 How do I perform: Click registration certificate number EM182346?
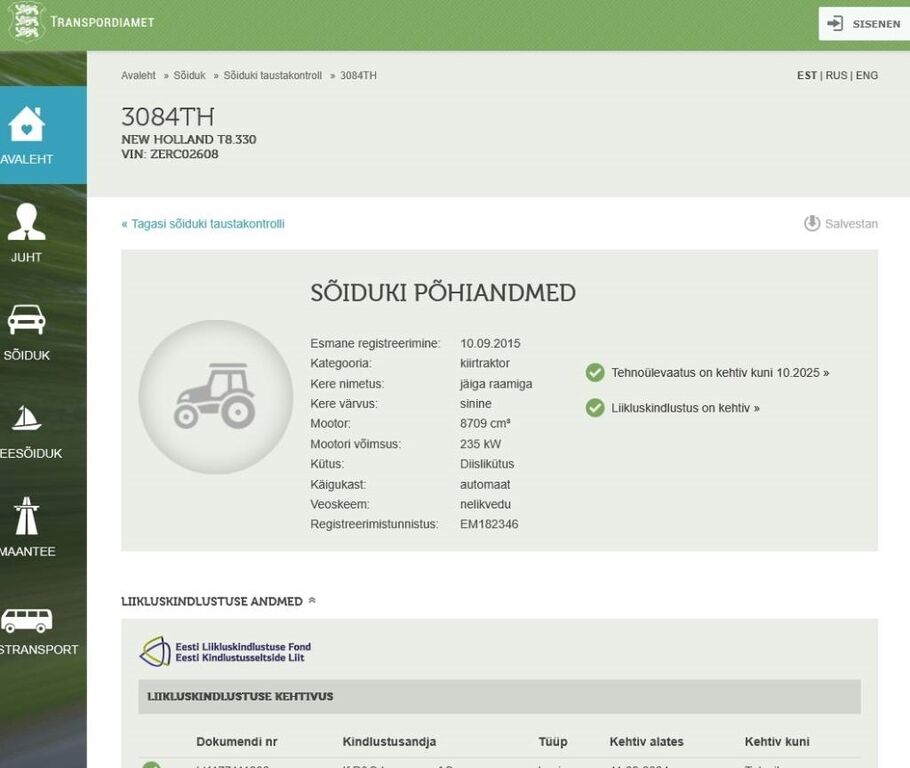pos(489,524)
